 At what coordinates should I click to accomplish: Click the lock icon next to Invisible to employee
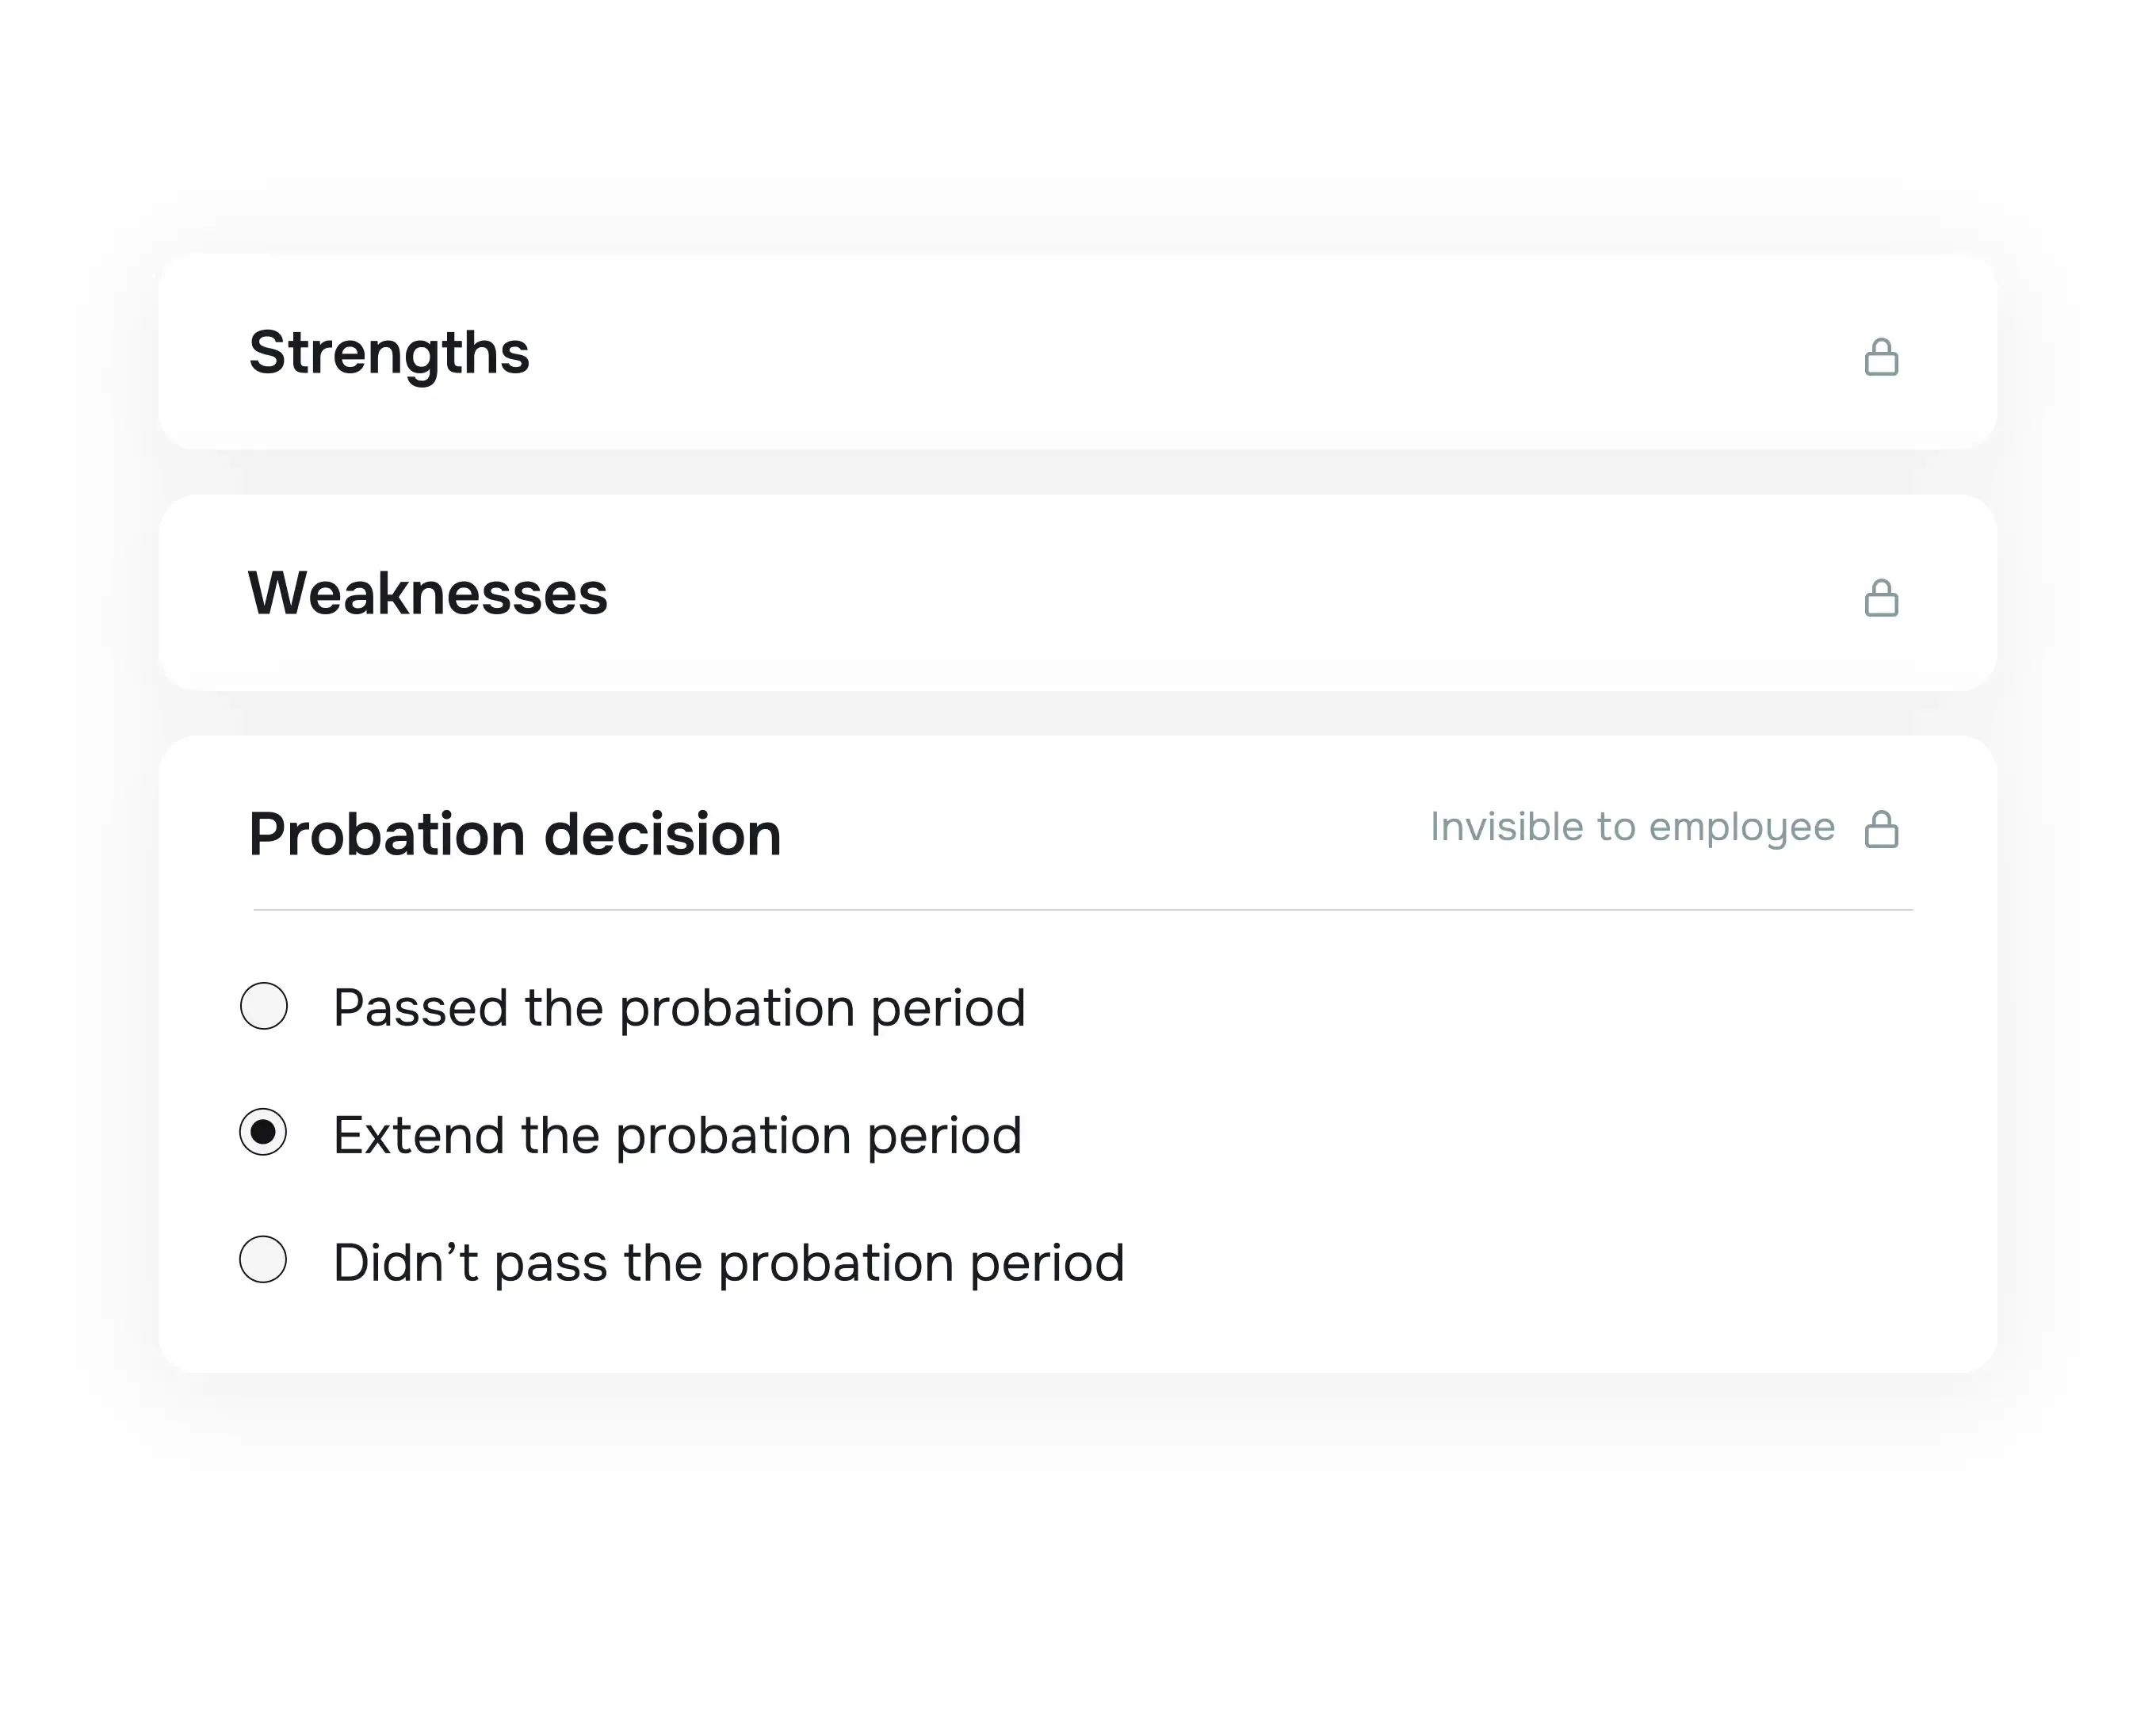[1884, 828]
